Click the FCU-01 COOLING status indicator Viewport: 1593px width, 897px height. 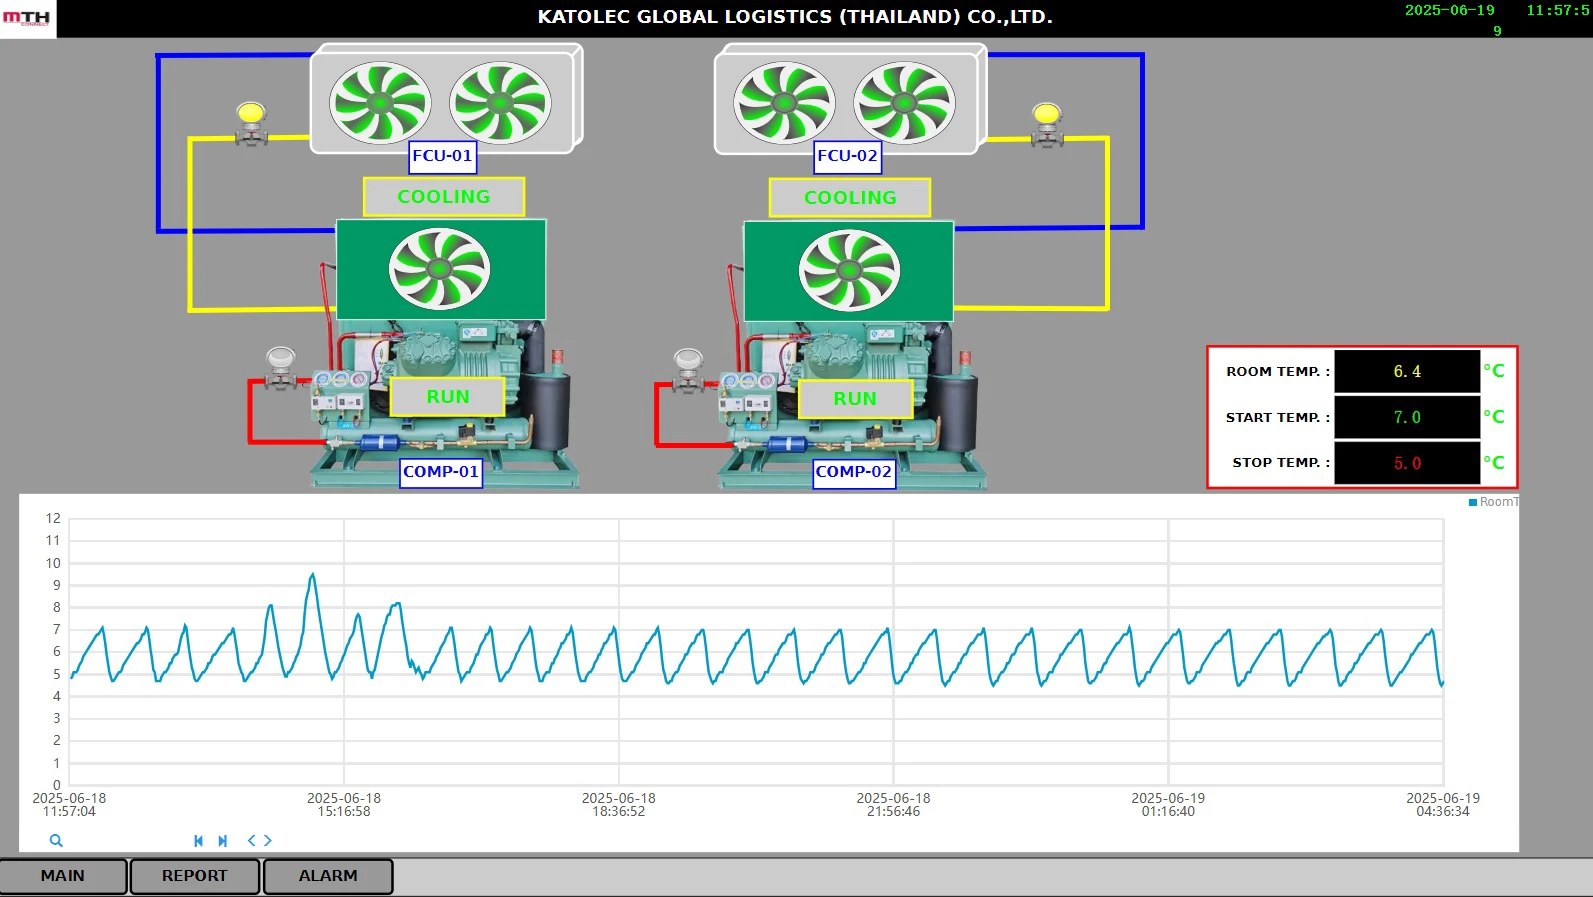[x=444, y=197]
